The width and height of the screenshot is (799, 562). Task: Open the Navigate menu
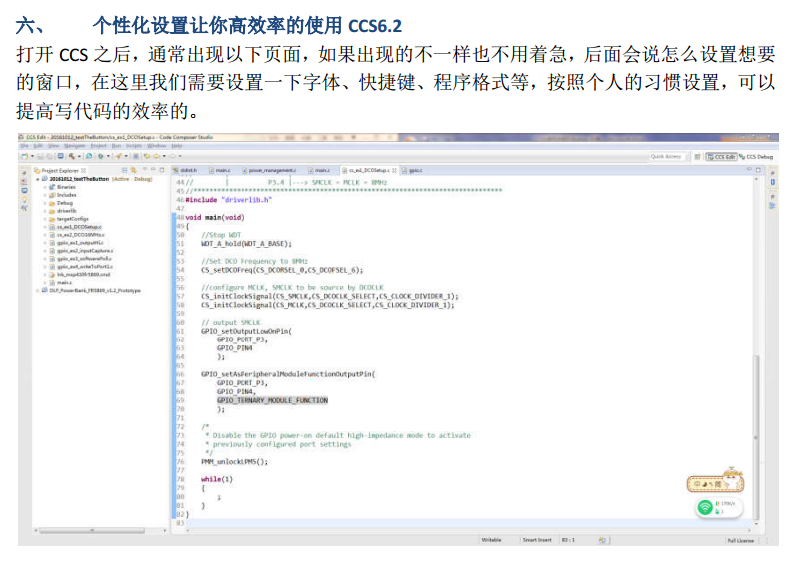[x=74, y=146]
